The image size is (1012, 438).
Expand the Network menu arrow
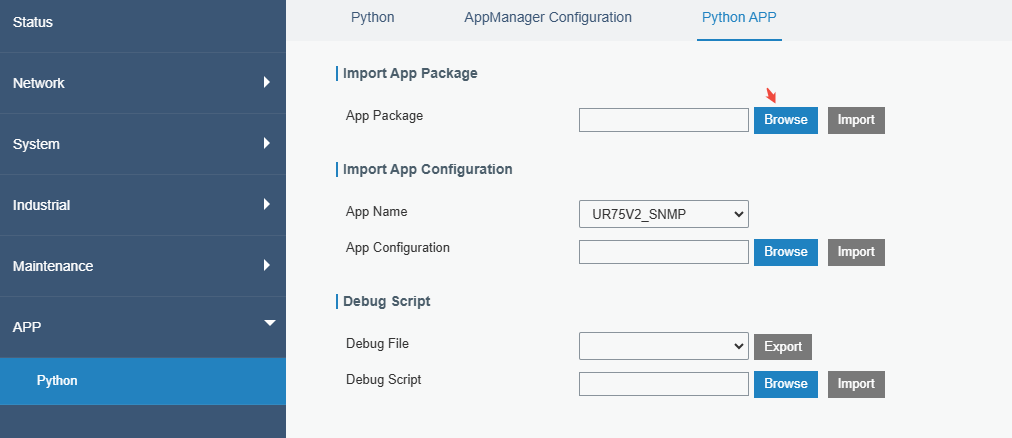(267, 82)
